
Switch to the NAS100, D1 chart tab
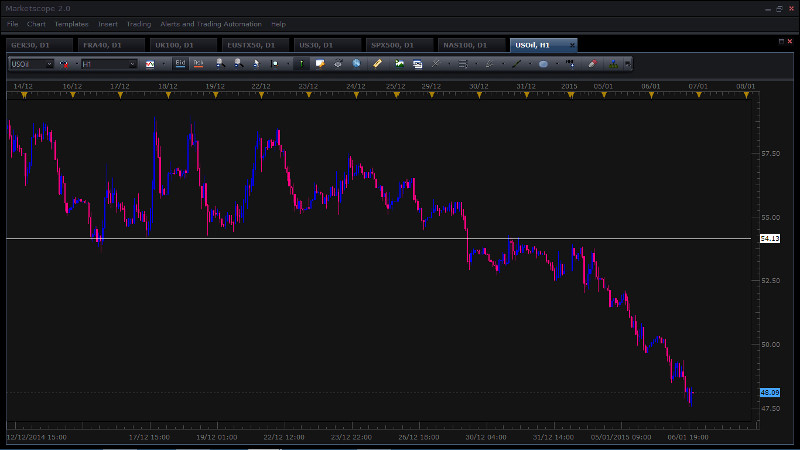click(470, 45)
